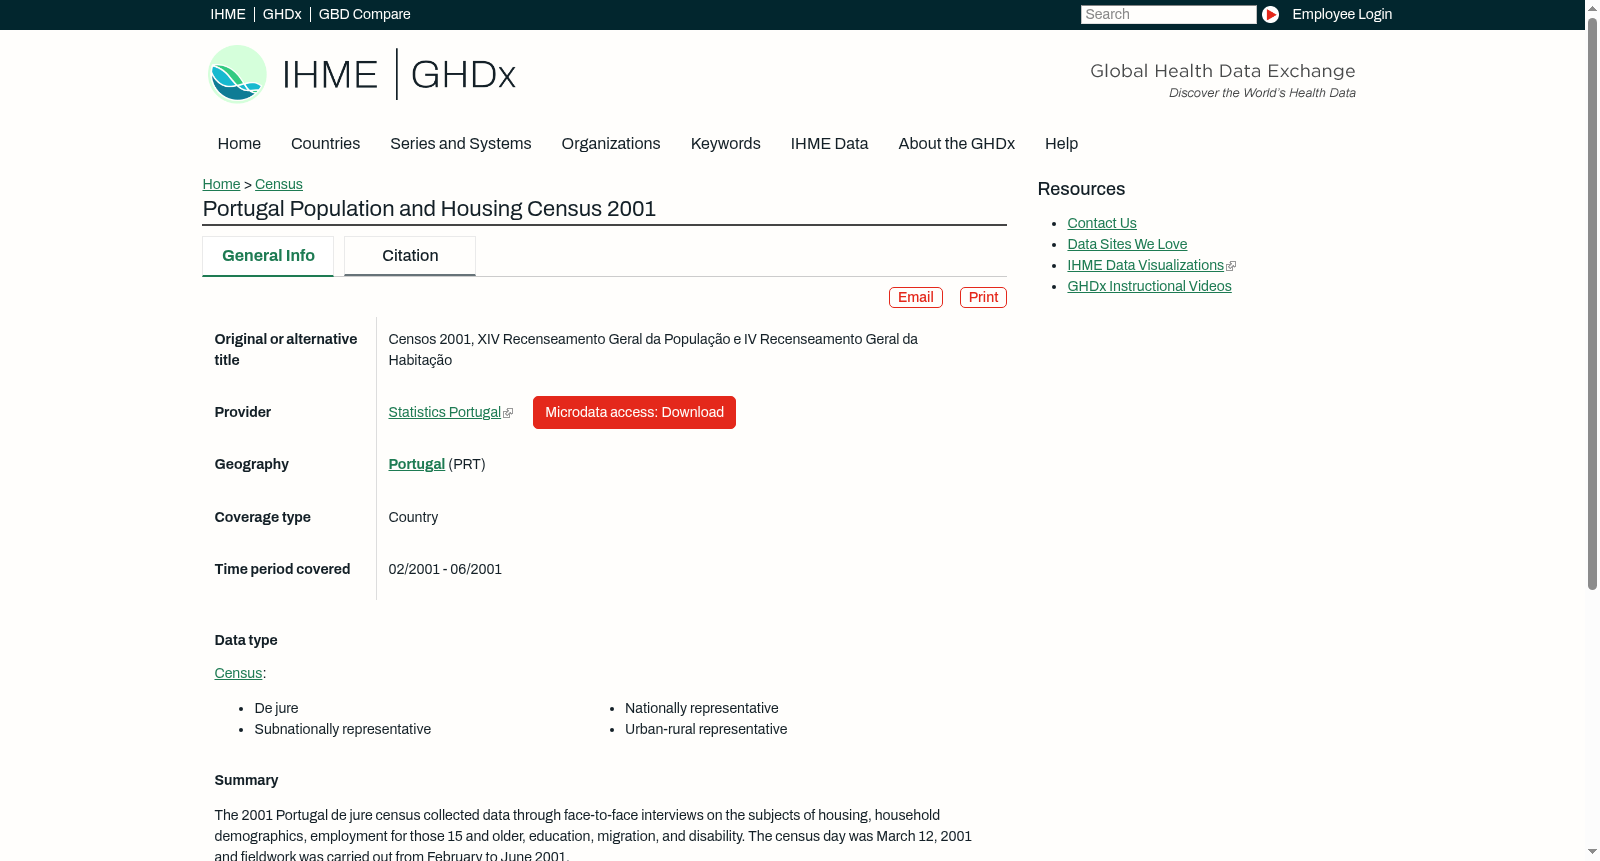Switch to the Citation tab

pyautogui.click(x=410, y=256)
